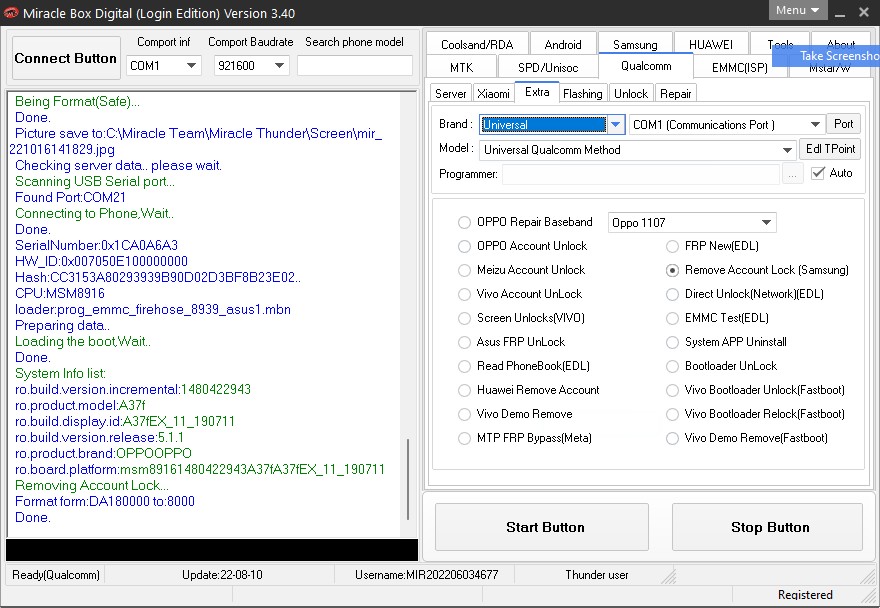Click the Take Screenshot overlay button

pyautogui.click(x=826, y=56)
